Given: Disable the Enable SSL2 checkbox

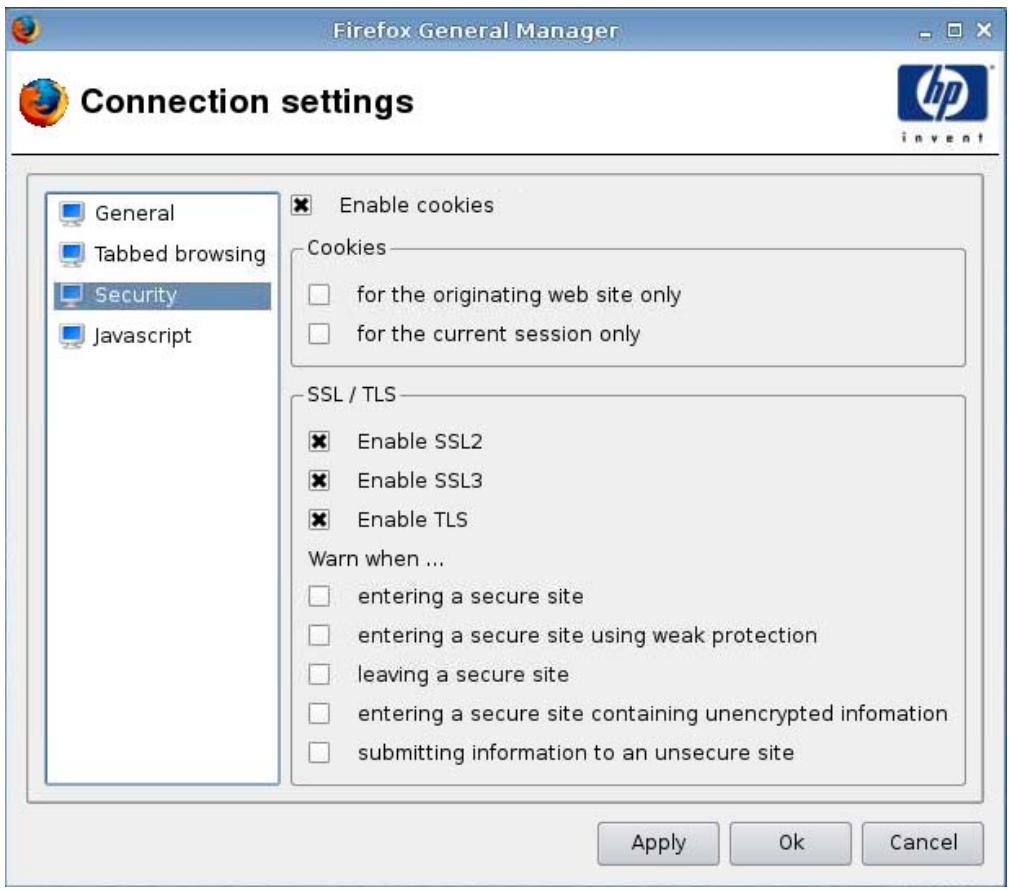Looking at the screenshot, I should [x=319, y=441].
